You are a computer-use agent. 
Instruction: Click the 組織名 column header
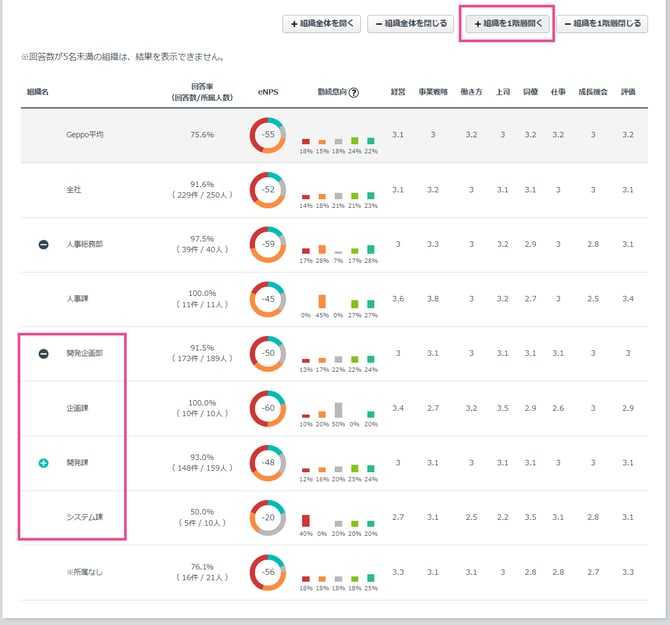(38, 92)
